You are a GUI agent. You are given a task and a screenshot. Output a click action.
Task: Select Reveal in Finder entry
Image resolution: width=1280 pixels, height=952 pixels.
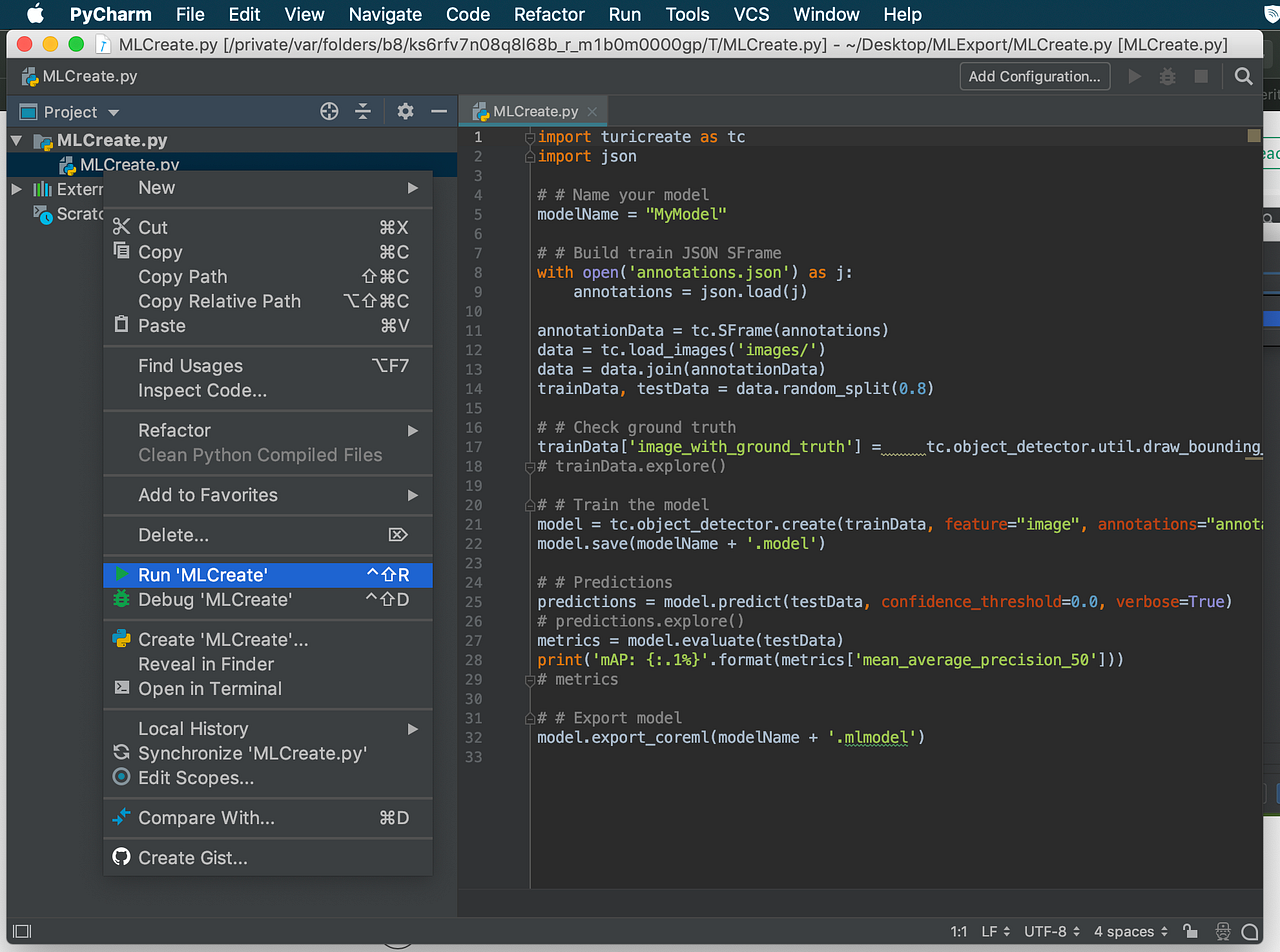click(268, 664)
